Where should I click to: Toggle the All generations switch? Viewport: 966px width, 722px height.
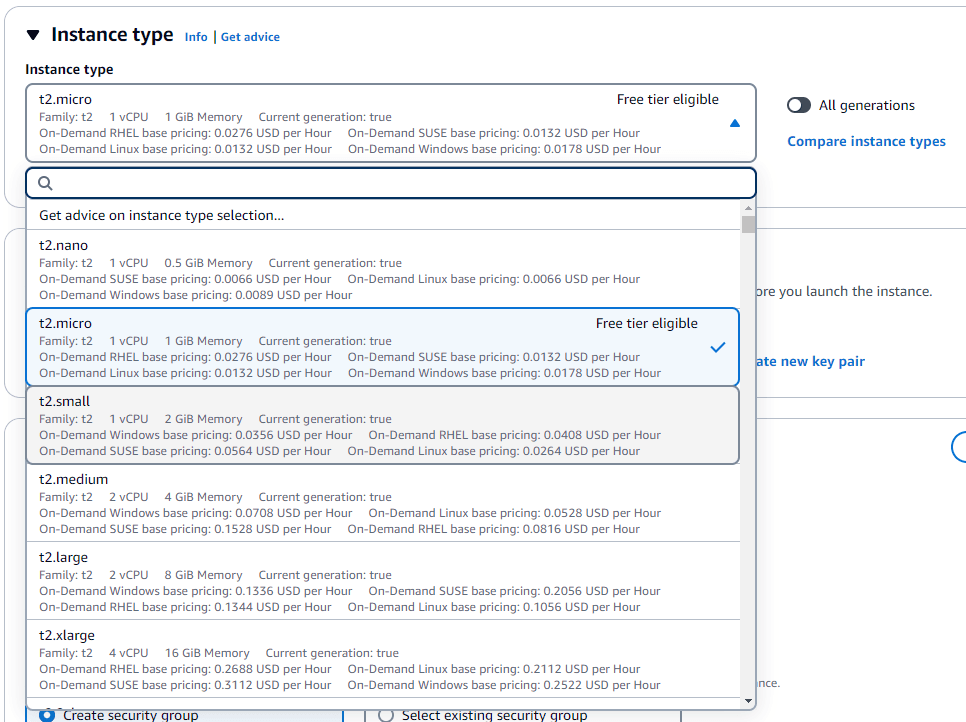coord(798,104)
